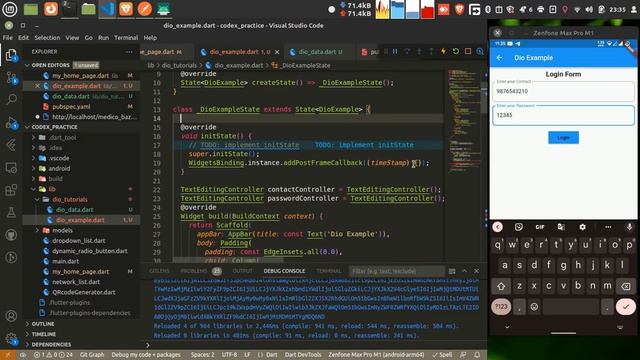Tap the Login button in app
The image size is (640, 360).
(x=563, y=138)
